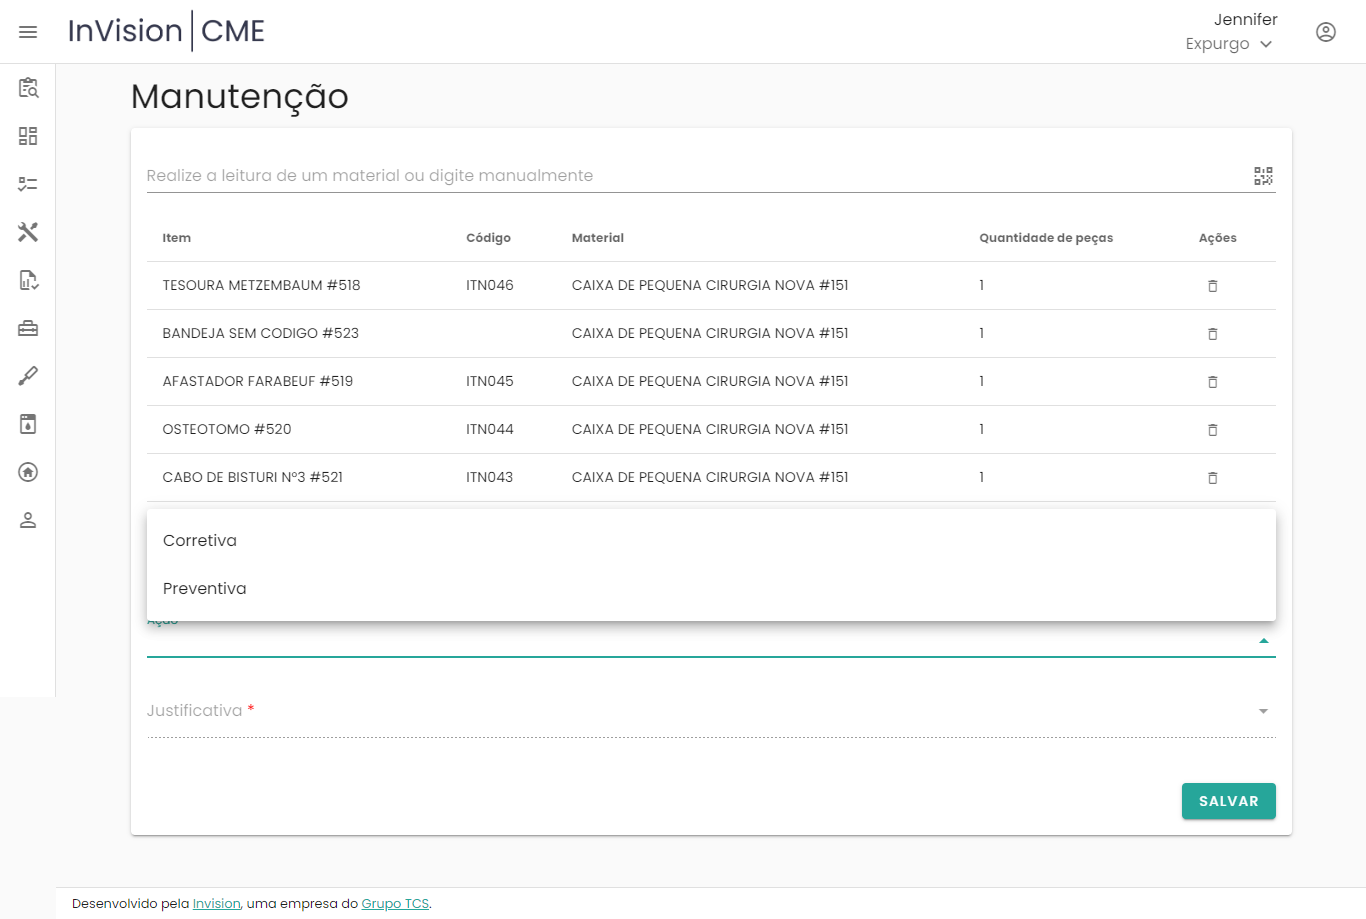Select the Preventiva option

click(x=205, y=589)
